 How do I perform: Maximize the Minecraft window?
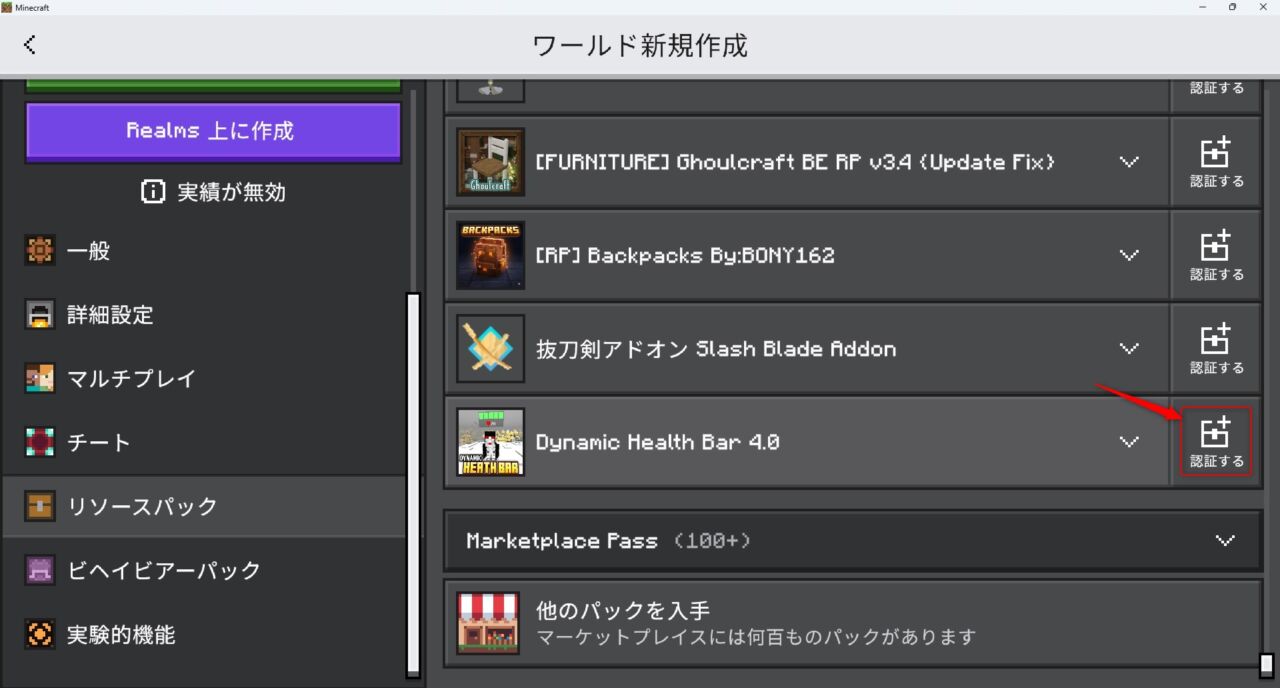[1232, 7]
